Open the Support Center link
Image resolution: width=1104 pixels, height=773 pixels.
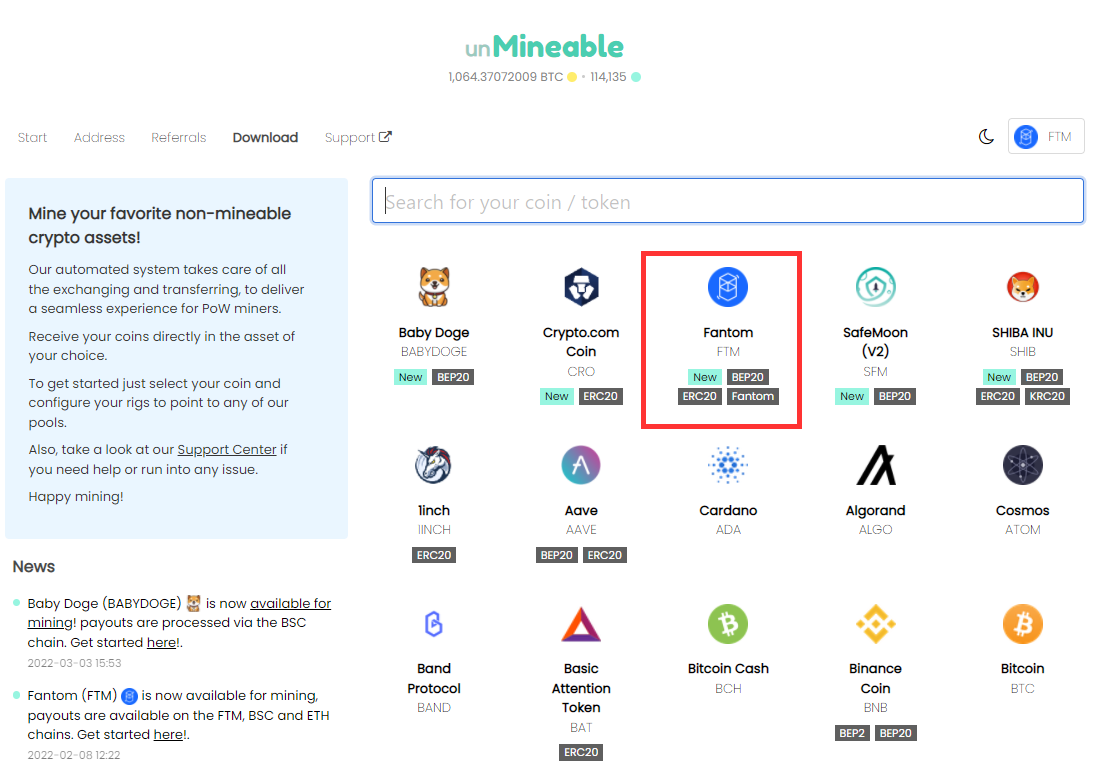227,449
